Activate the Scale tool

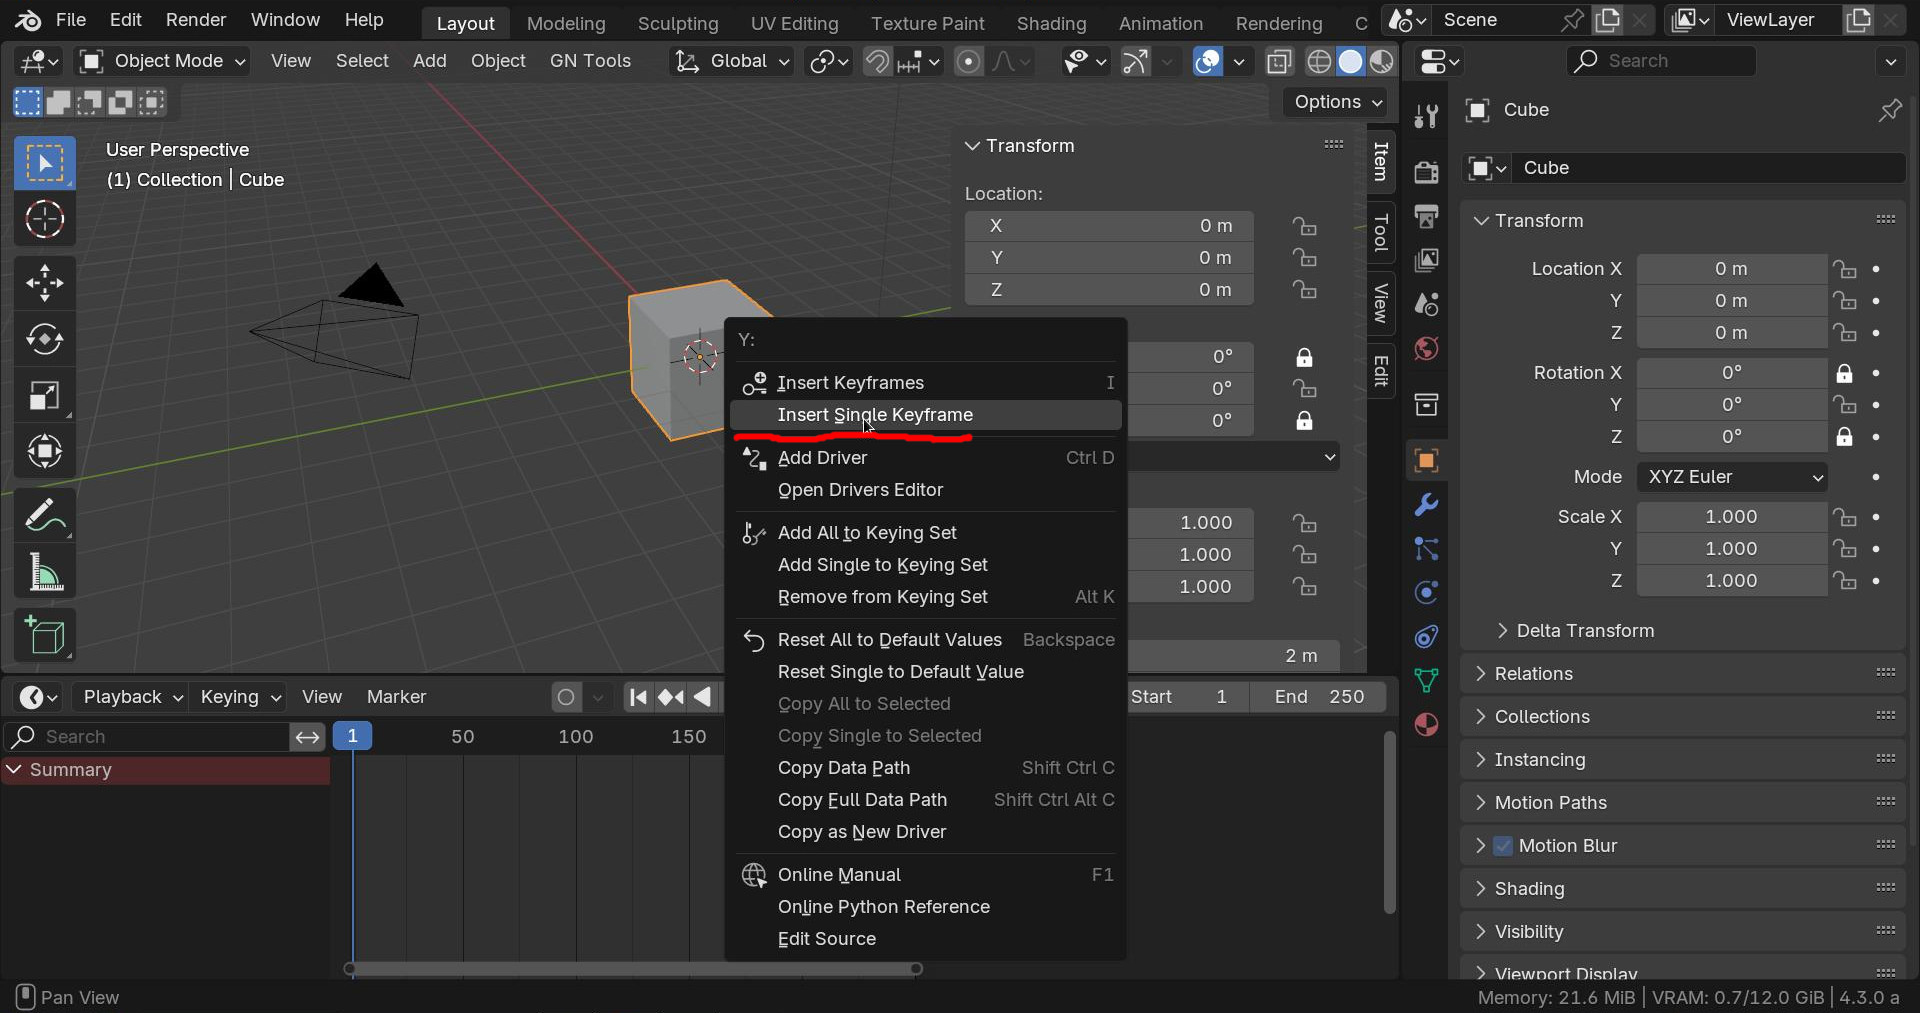click(44, 395)
